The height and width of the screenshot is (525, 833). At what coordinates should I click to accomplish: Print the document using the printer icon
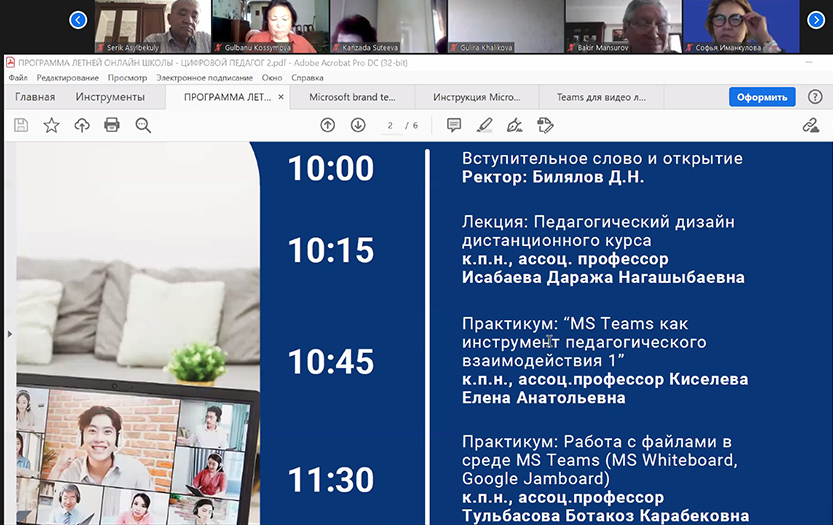pyautogui.click(x=112, y=125)
